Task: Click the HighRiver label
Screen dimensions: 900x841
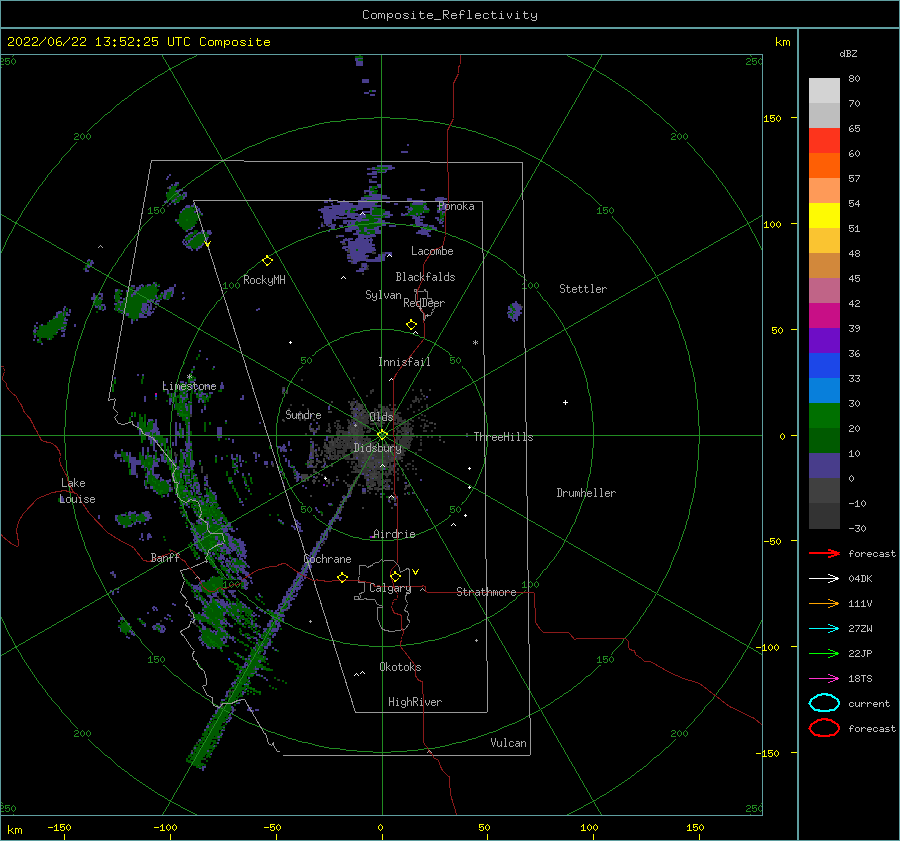Action: (414, 702)
